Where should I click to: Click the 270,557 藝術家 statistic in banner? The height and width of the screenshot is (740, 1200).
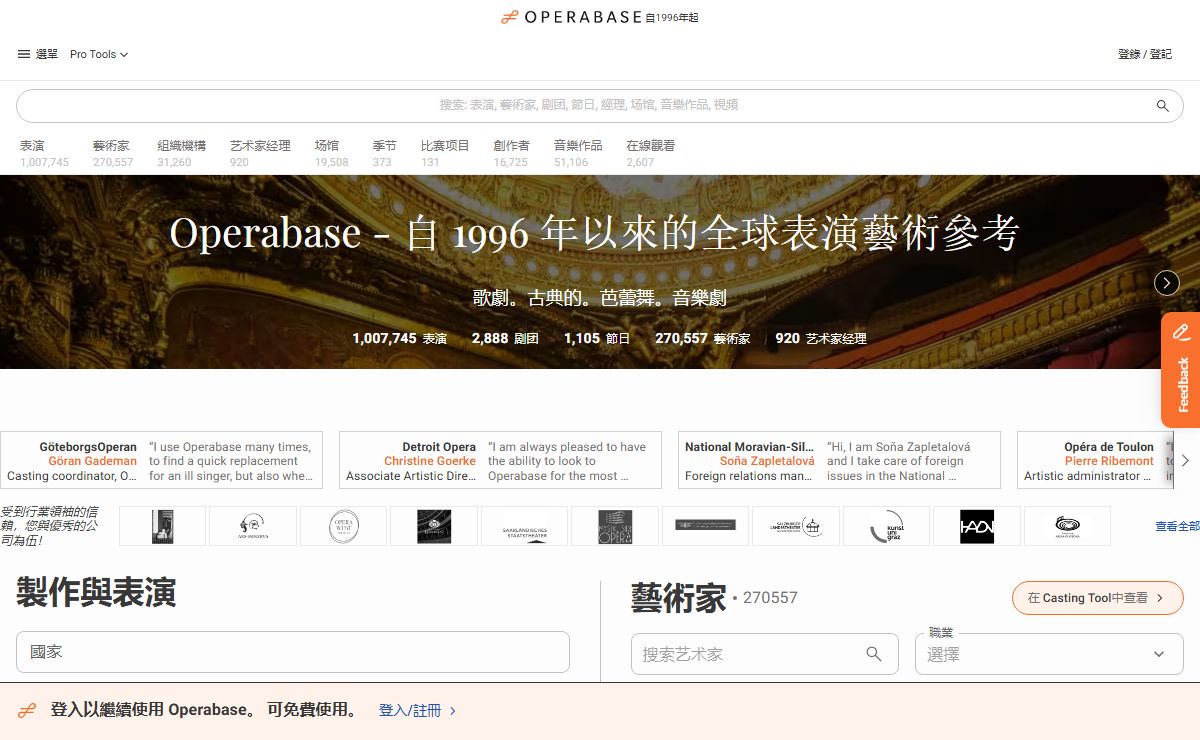point(702,339)
